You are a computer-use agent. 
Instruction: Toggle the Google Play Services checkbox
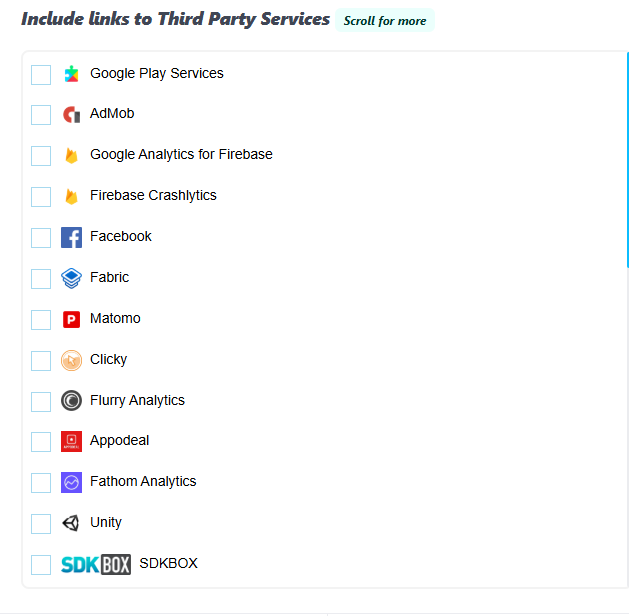coord(41,75)
